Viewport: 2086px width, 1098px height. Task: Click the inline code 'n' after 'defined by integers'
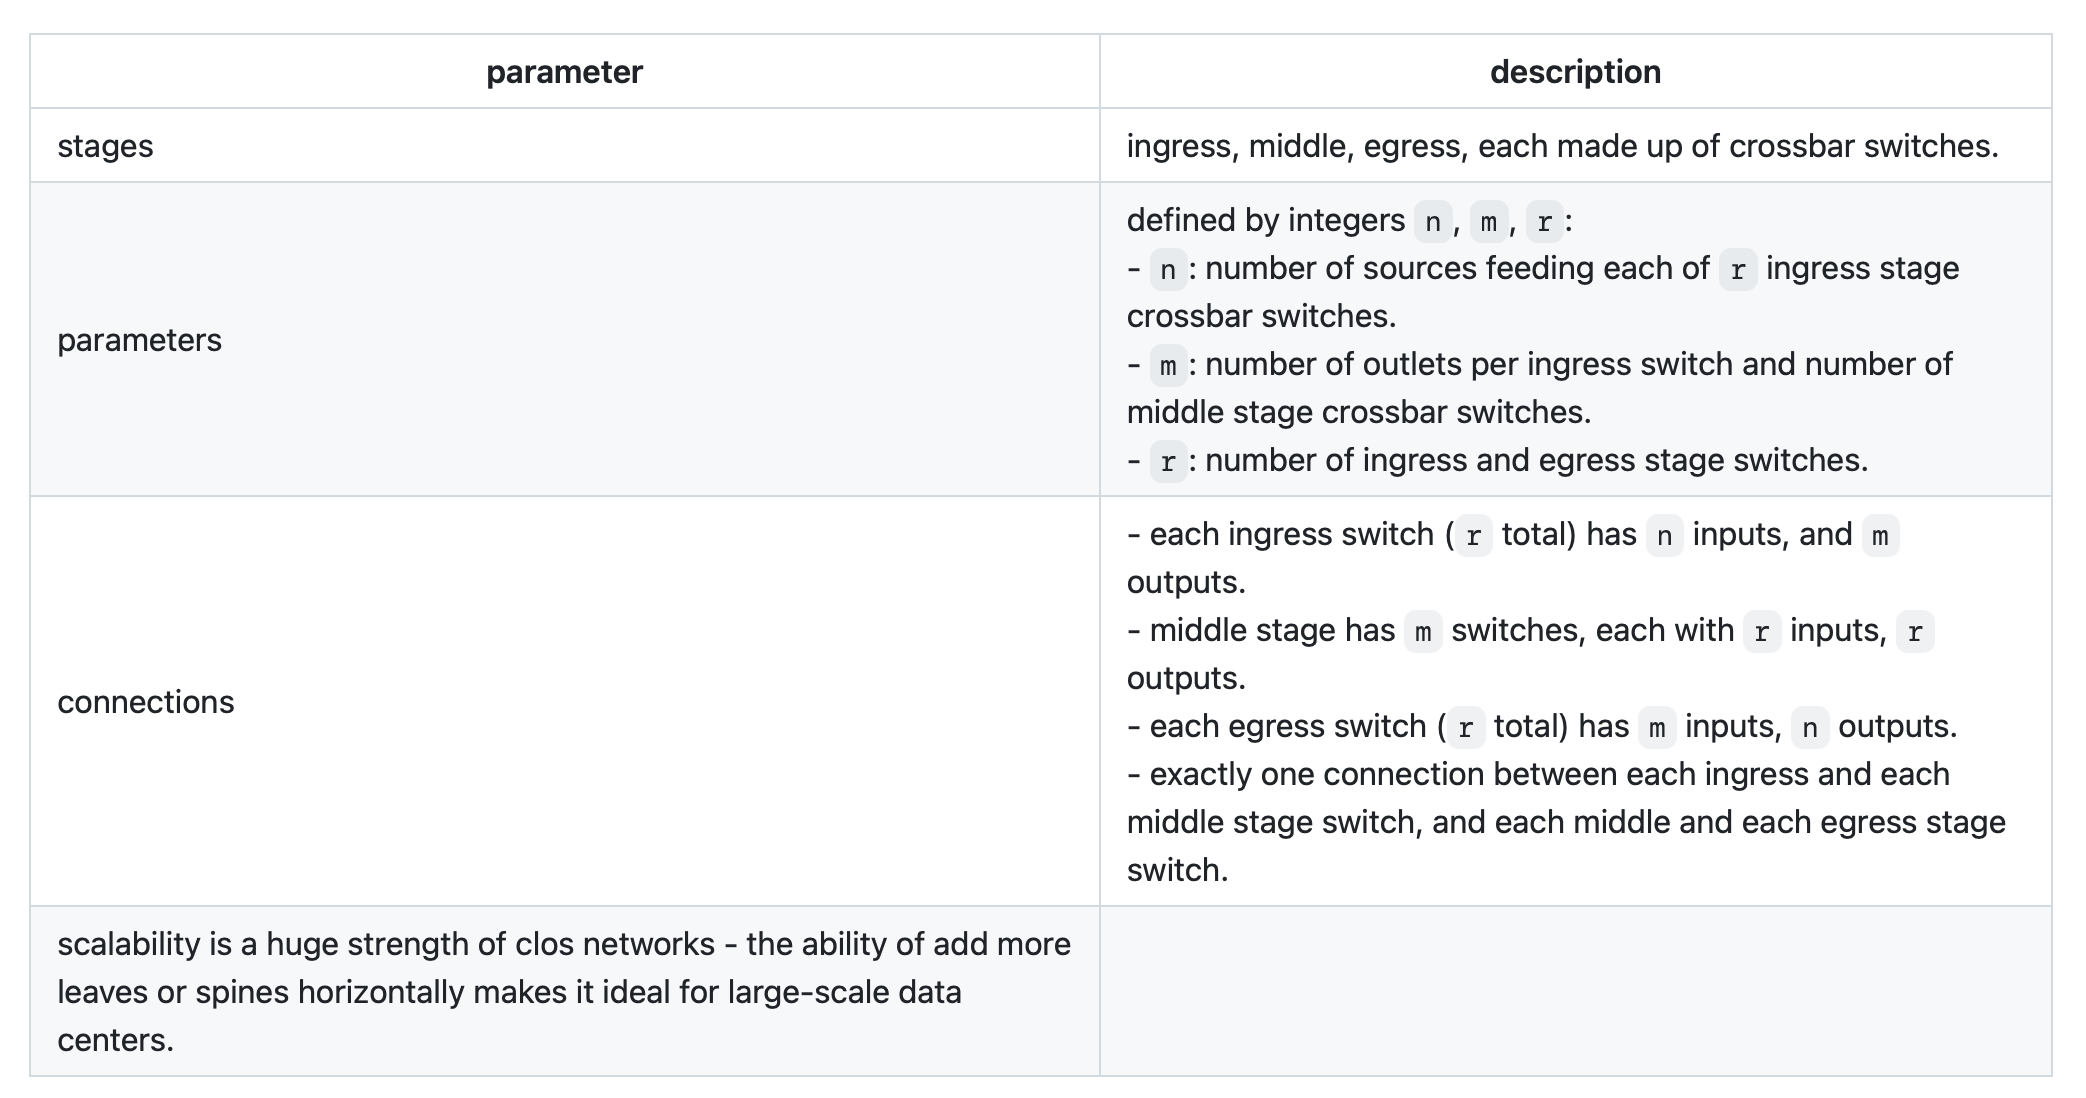point(1432,221)
